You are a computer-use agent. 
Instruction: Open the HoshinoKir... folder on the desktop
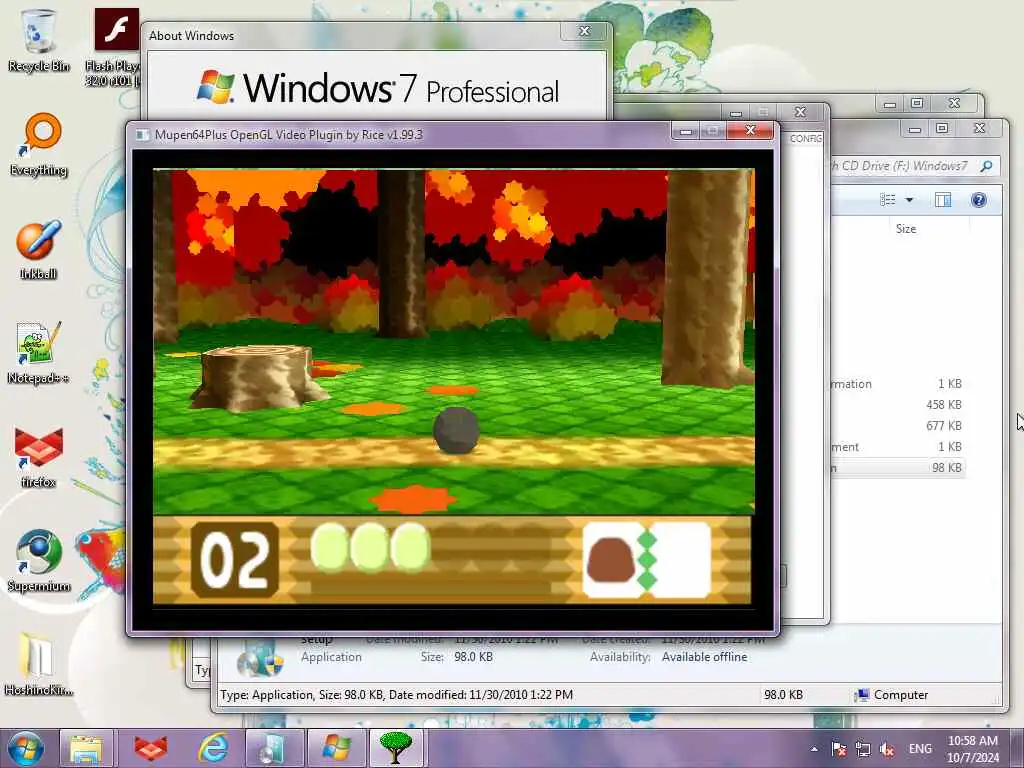[x=38, y=664]
